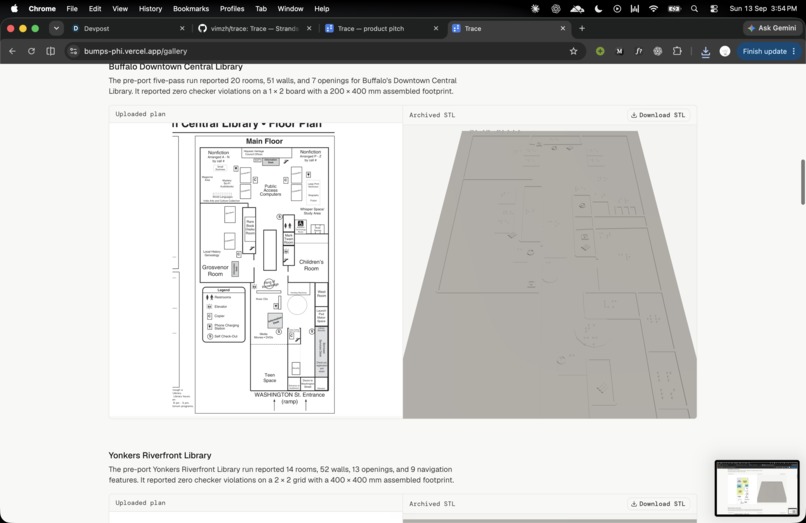Click the first Archived STL label
The image size is (806, 523).
point(432,115)
